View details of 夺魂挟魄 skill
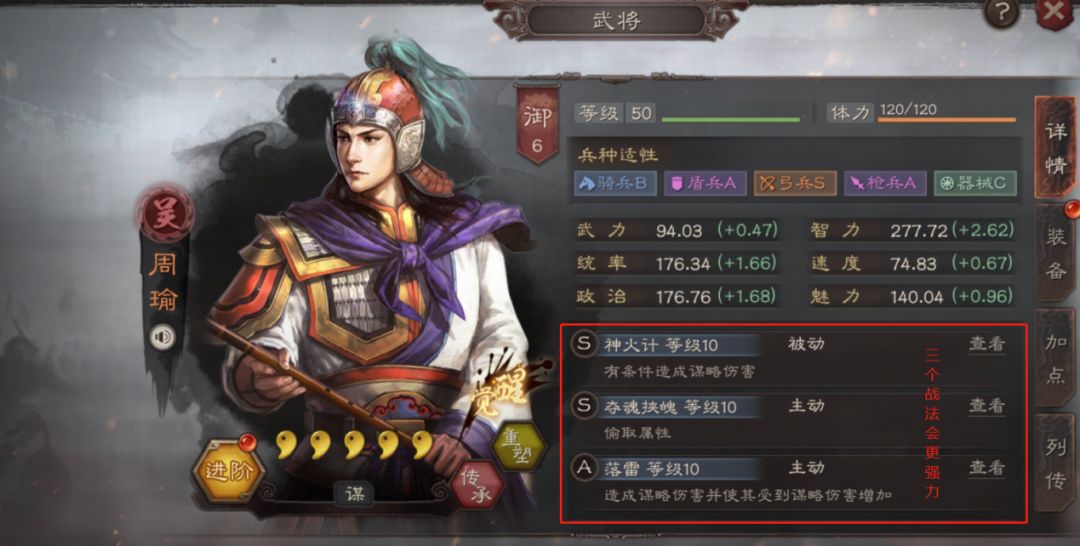 (987, 406)
